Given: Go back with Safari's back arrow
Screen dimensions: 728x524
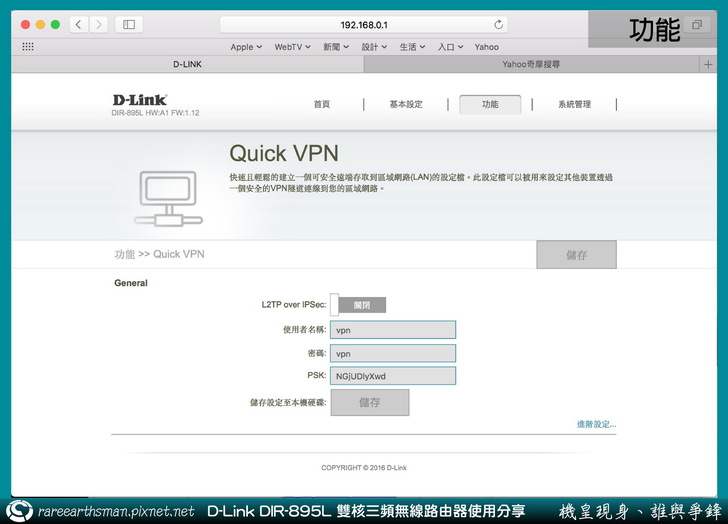Looking at the screenshot, I should tap(79, 25).
